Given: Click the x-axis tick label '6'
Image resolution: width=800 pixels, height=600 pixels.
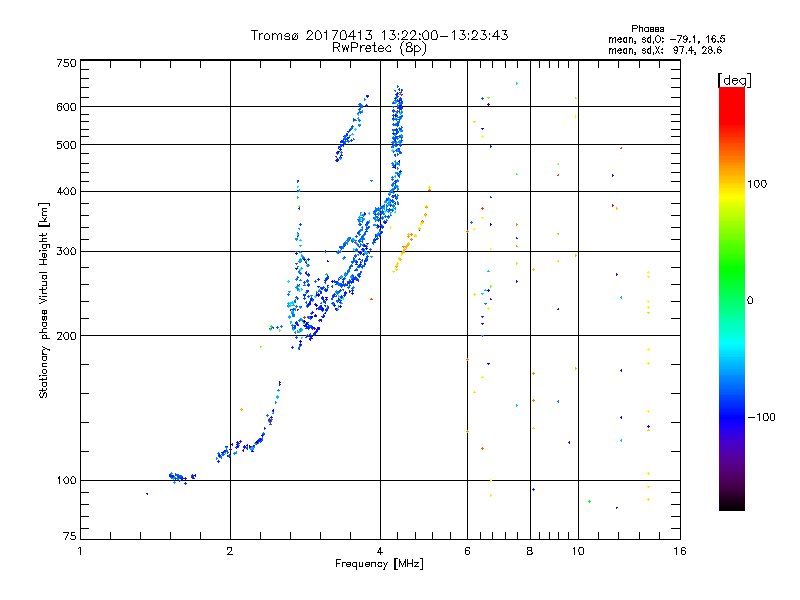Looking at the screenshot, I should [x=467, y=551].
